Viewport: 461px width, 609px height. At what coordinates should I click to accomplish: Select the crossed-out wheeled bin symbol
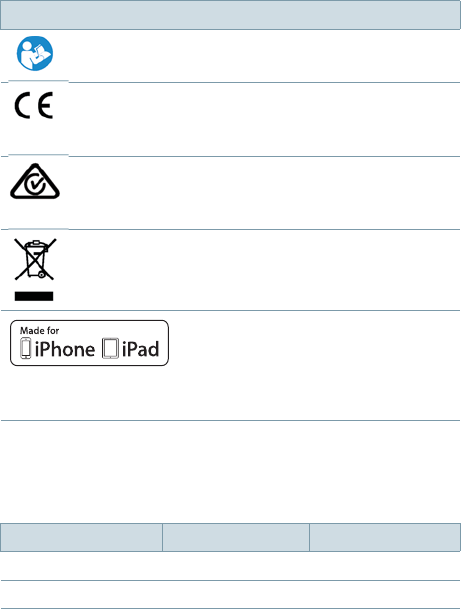(x=35, y=259)
